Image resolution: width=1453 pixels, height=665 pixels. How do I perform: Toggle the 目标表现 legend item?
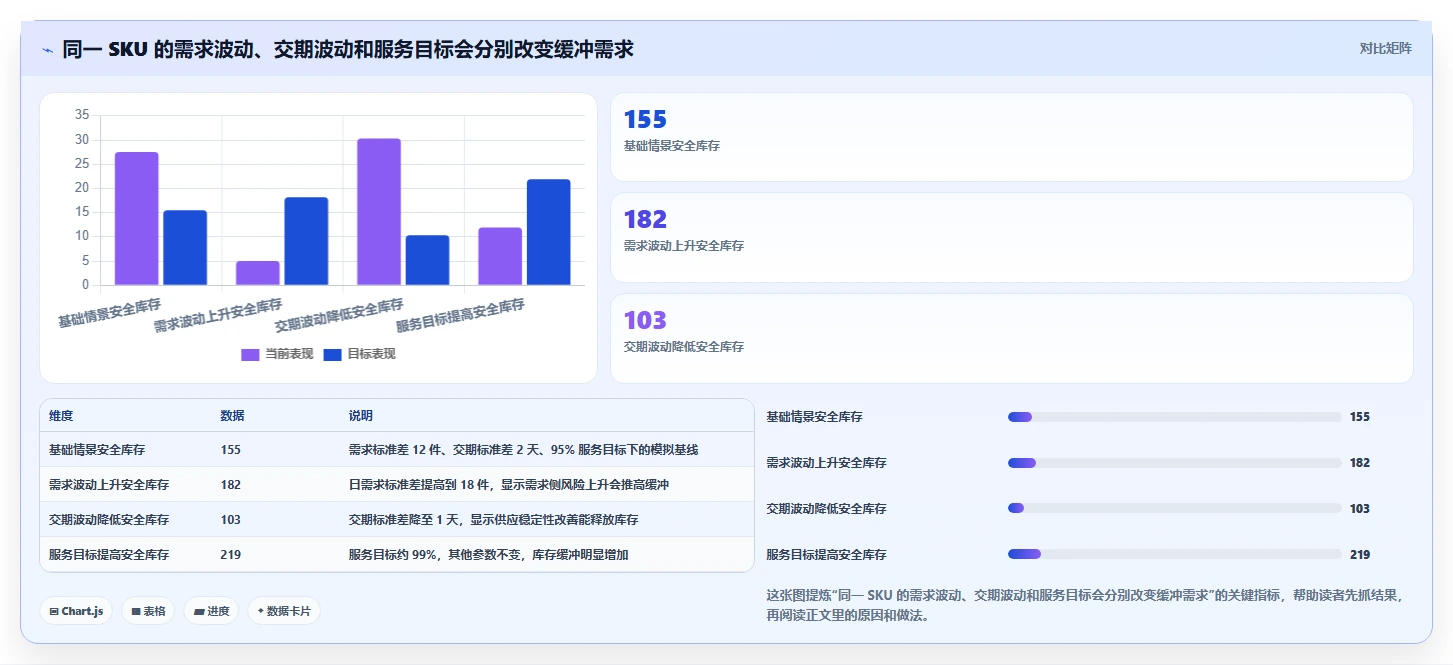click(360, 354)
